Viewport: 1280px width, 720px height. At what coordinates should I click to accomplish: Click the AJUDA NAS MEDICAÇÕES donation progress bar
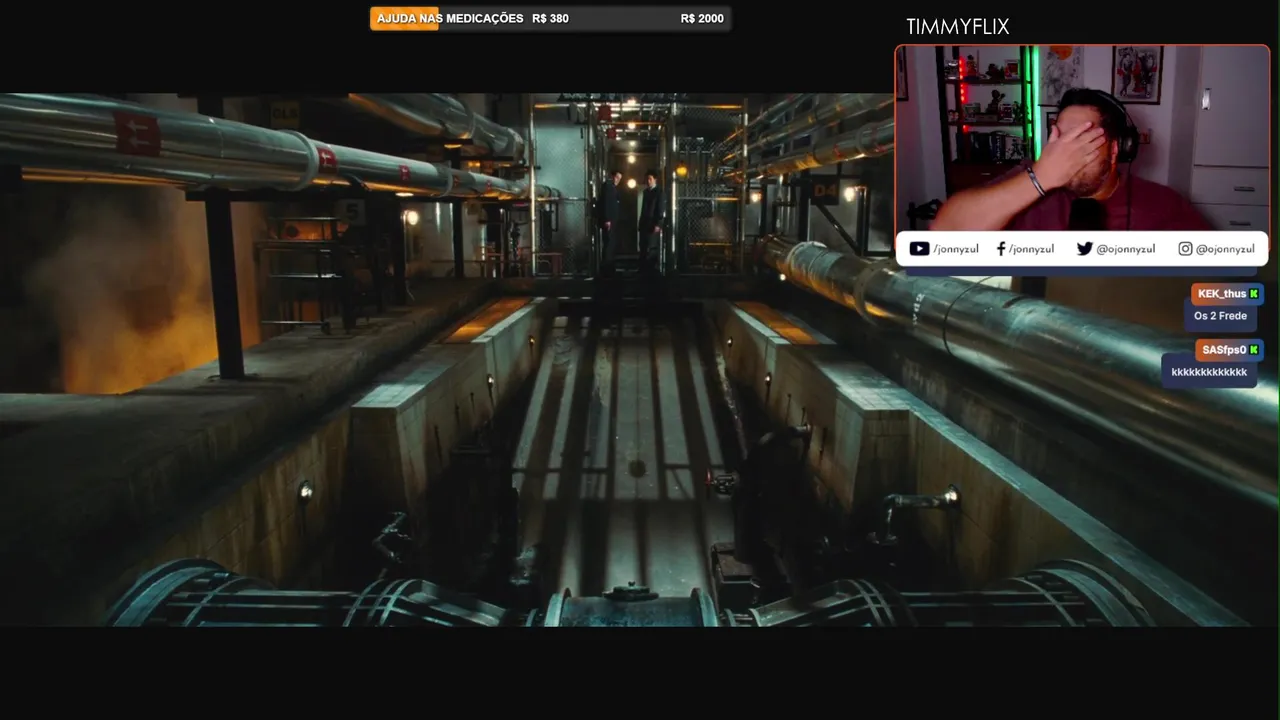point(550,19)
